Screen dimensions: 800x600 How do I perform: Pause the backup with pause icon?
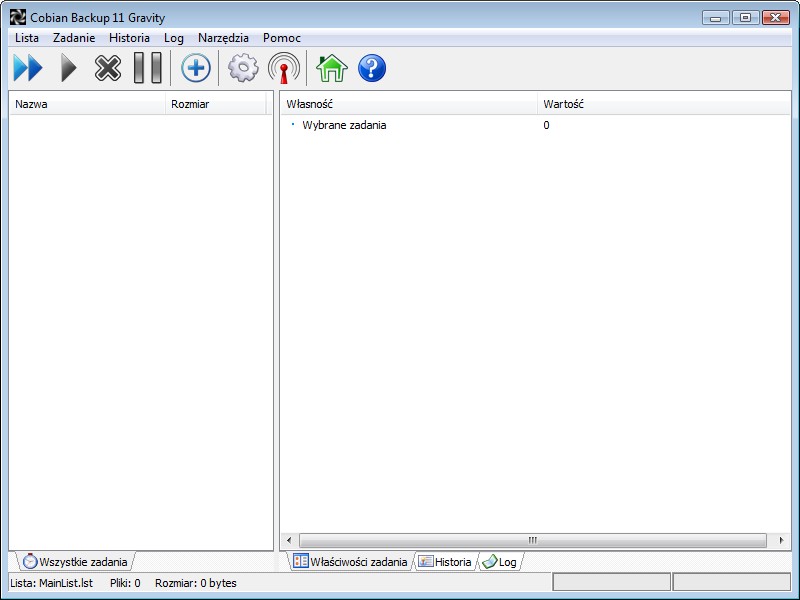(x=147, y=68)
